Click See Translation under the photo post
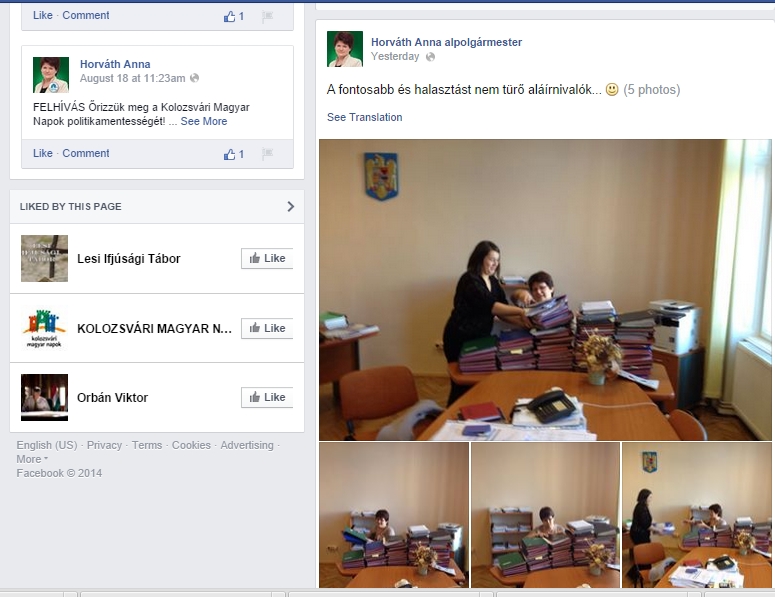The width and height of the screenshot is (775, 597). [364, 117]
